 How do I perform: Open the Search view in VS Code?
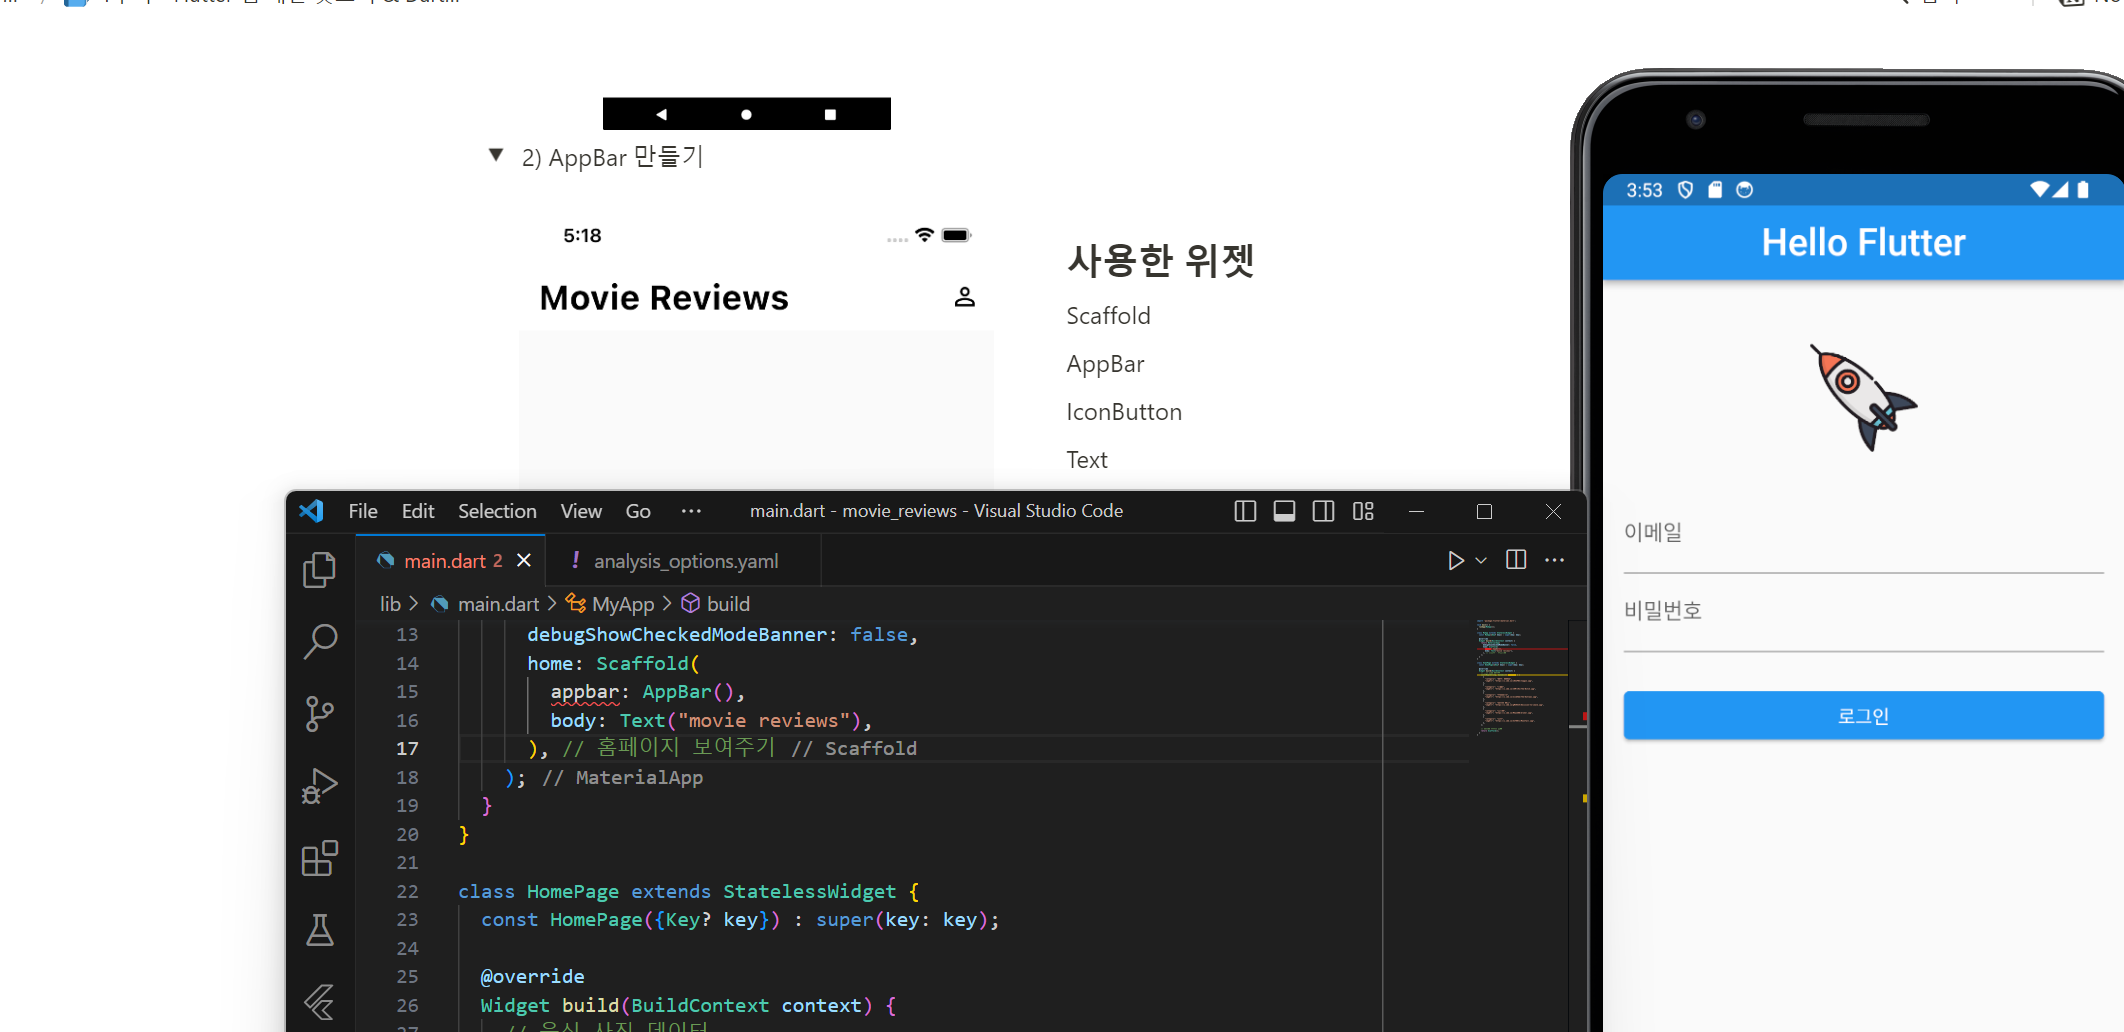click(x=319, y=641)
